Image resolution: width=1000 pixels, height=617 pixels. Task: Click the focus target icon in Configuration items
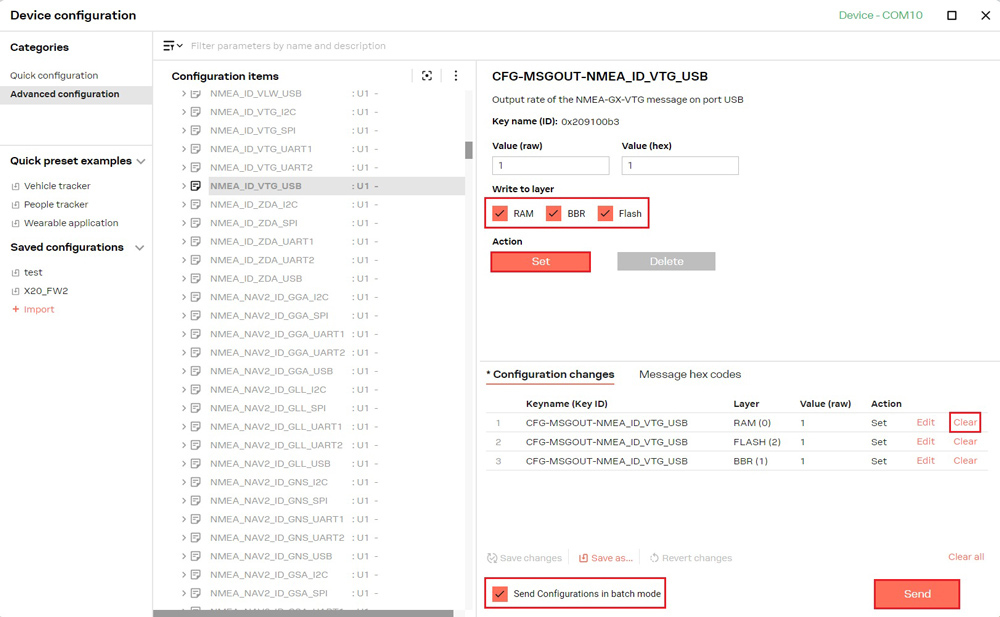coord(427,76)
